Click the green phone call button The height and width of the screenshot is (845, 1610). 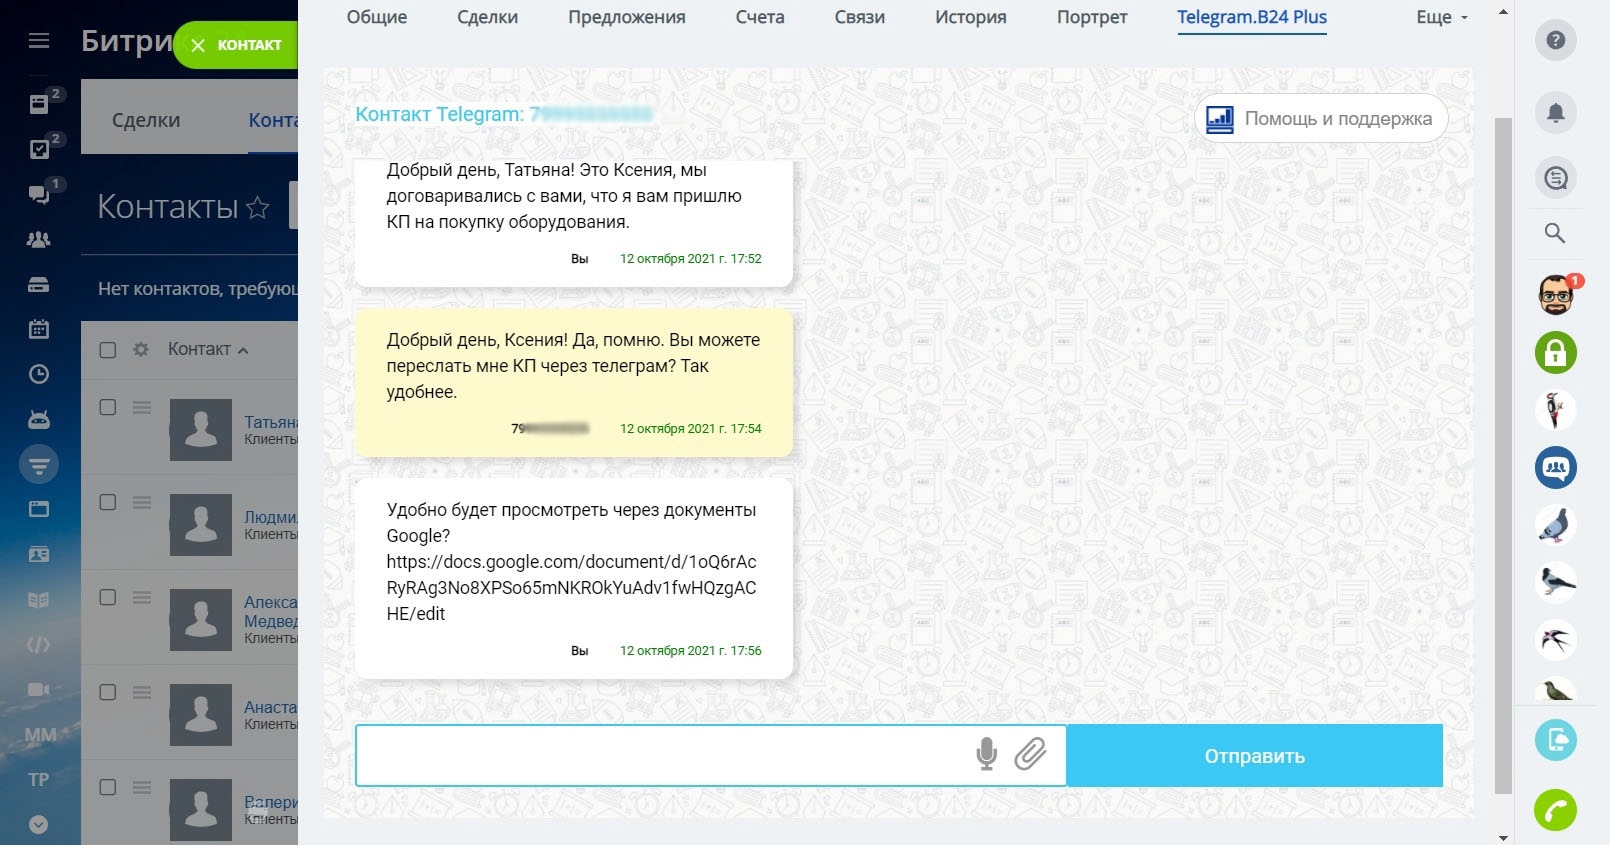click(1556, 810)
